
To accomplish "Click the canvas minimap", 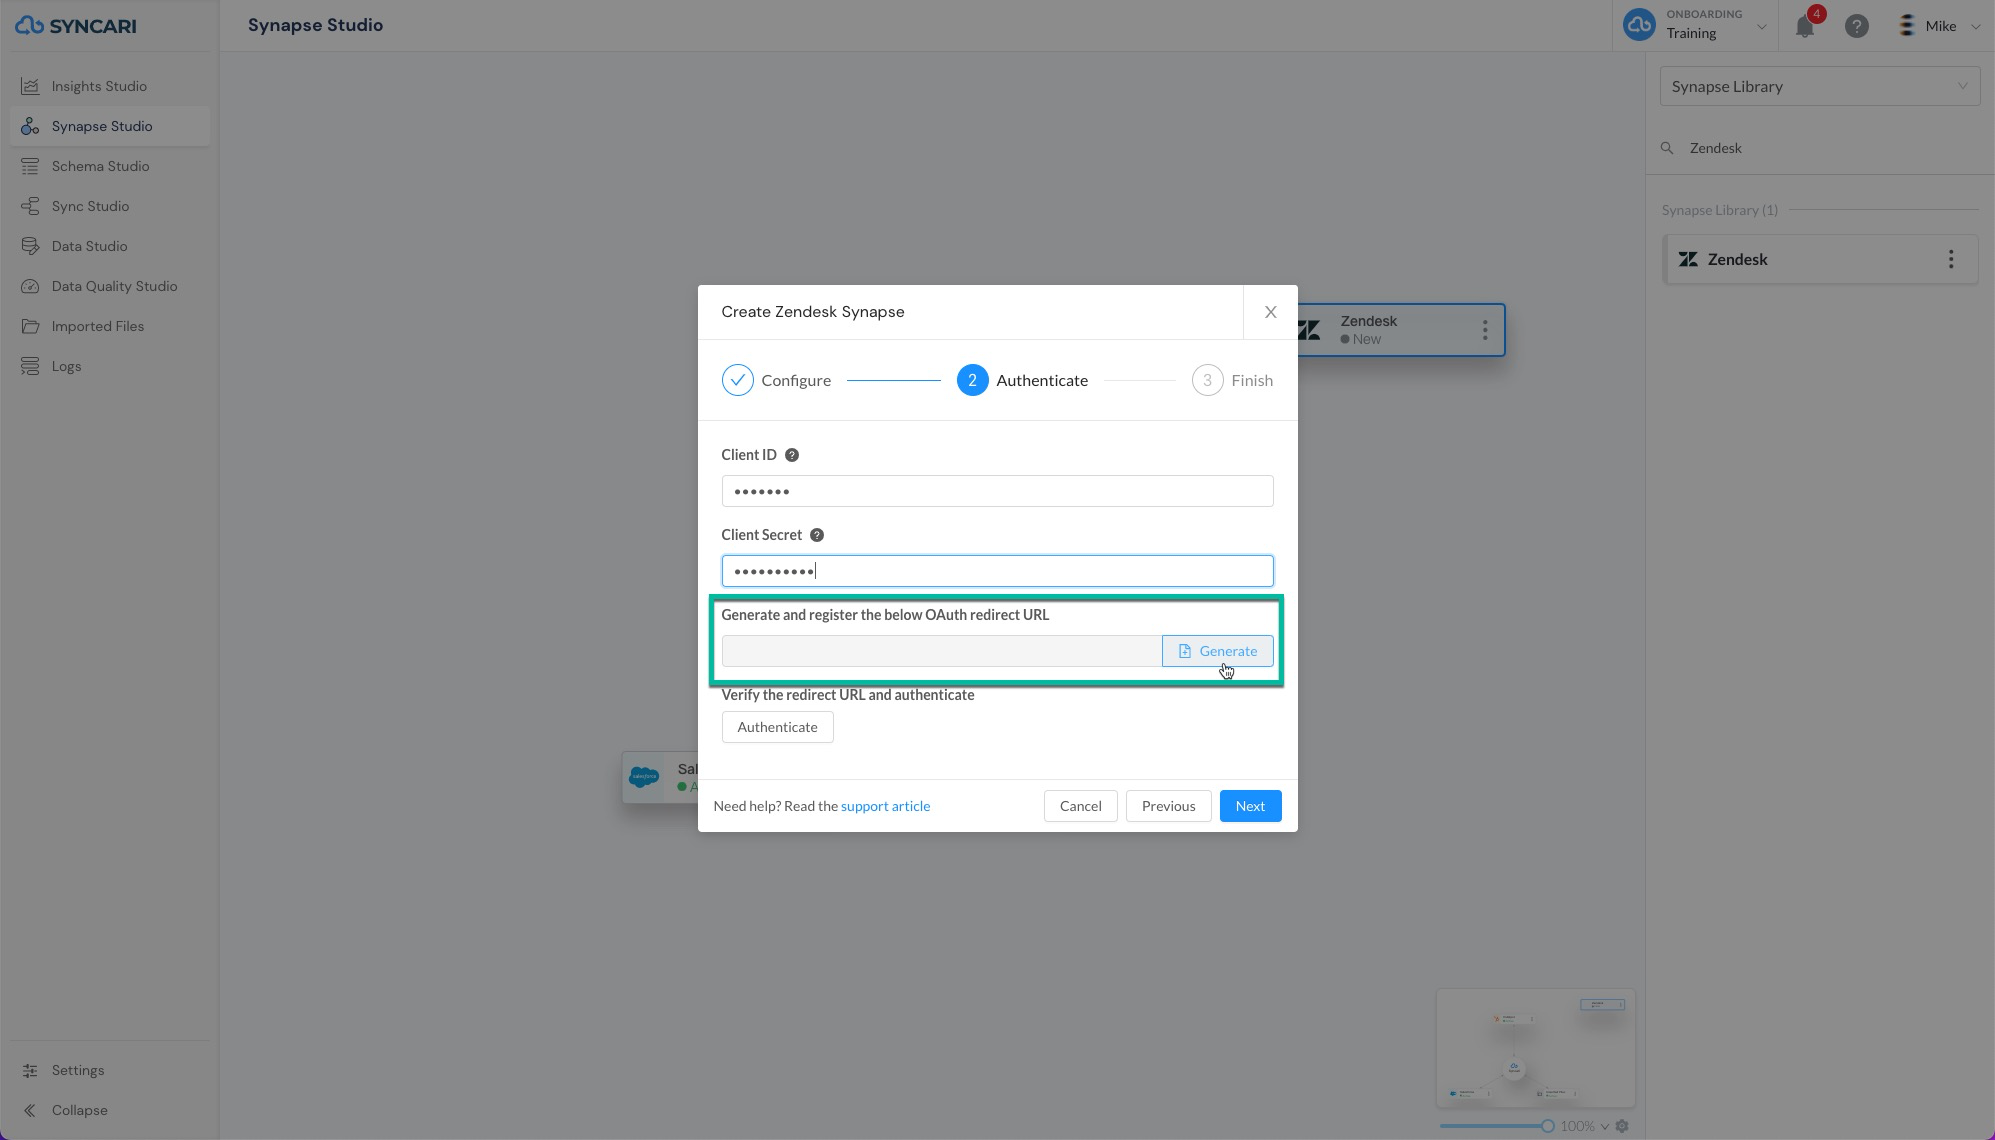I will click(1536, 1048).
